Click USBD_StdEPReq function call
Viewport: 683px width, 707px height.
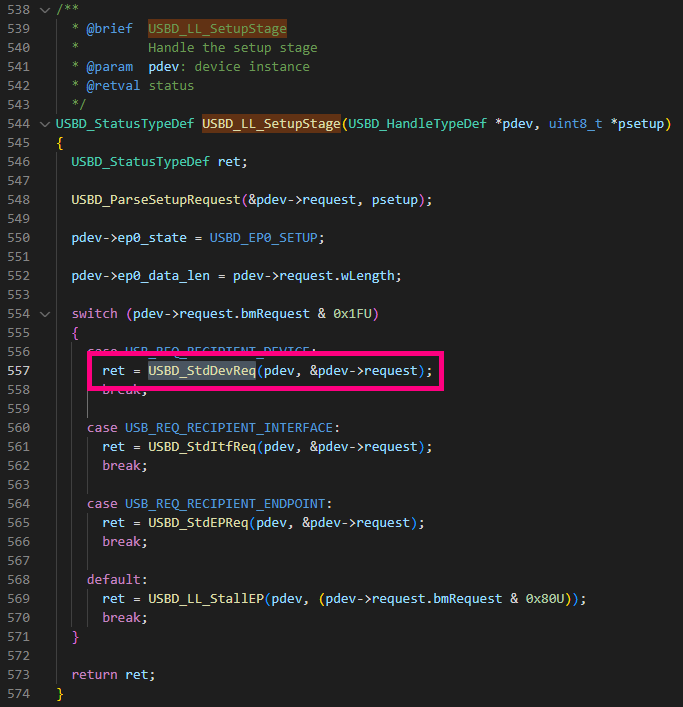198,523
